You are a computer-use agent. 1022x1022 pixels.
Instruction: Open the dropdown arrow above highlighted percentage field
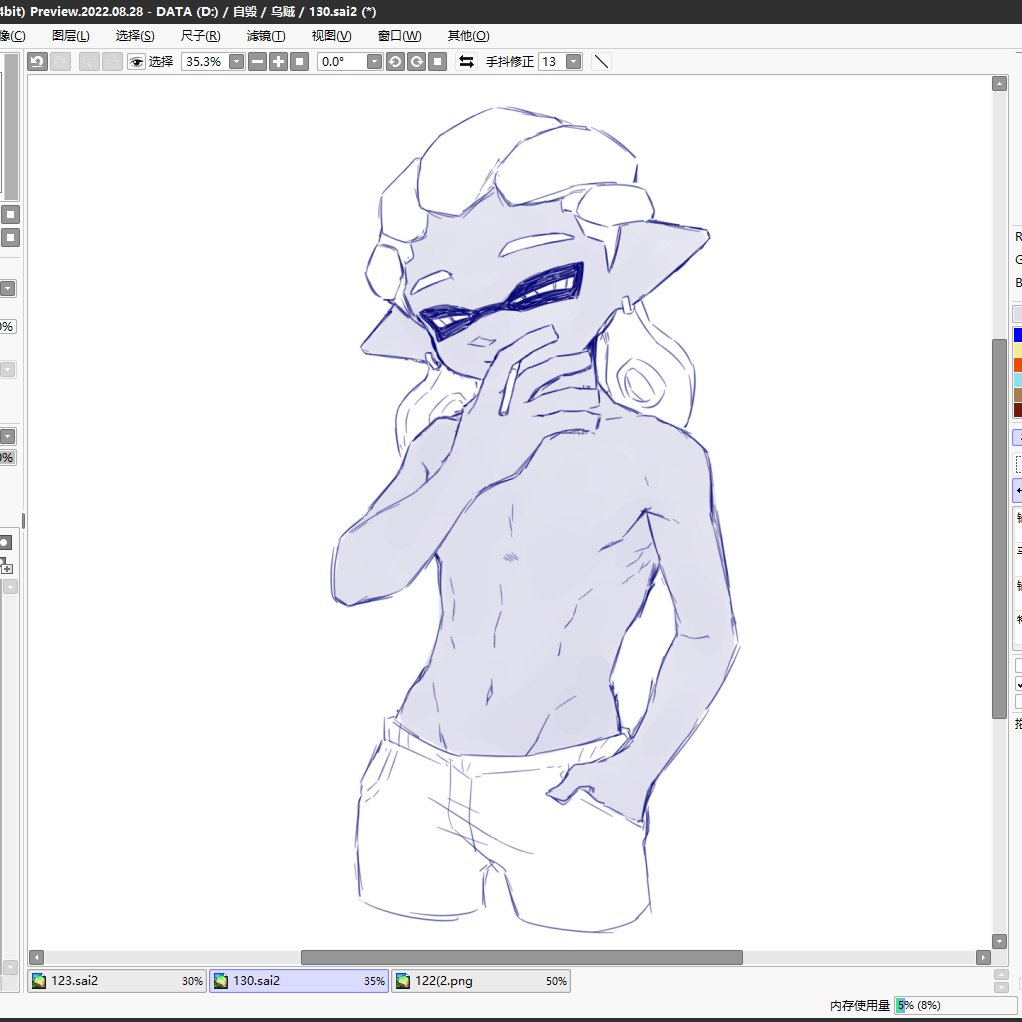(x=8, y=436)
